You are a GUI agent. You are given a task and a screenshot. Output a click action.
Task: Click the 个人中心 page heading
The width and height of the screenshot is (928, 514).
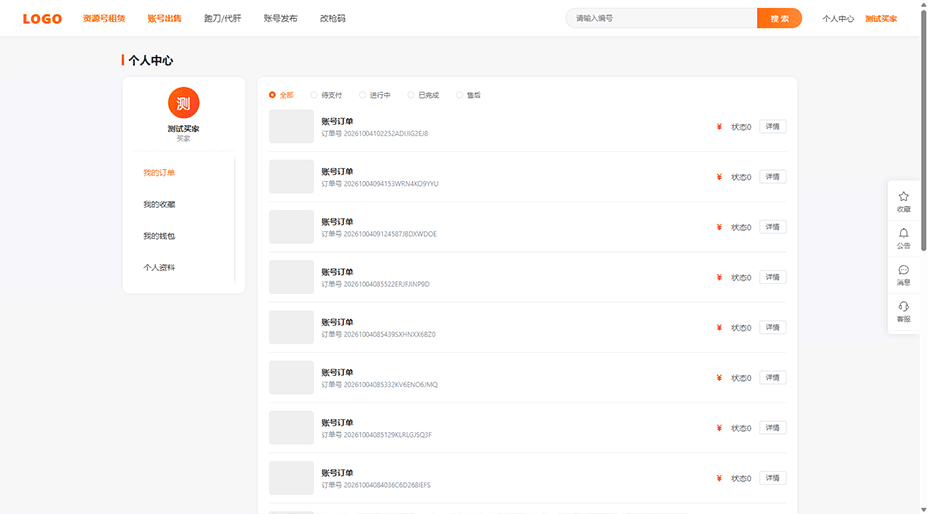[x=151, y=60]
